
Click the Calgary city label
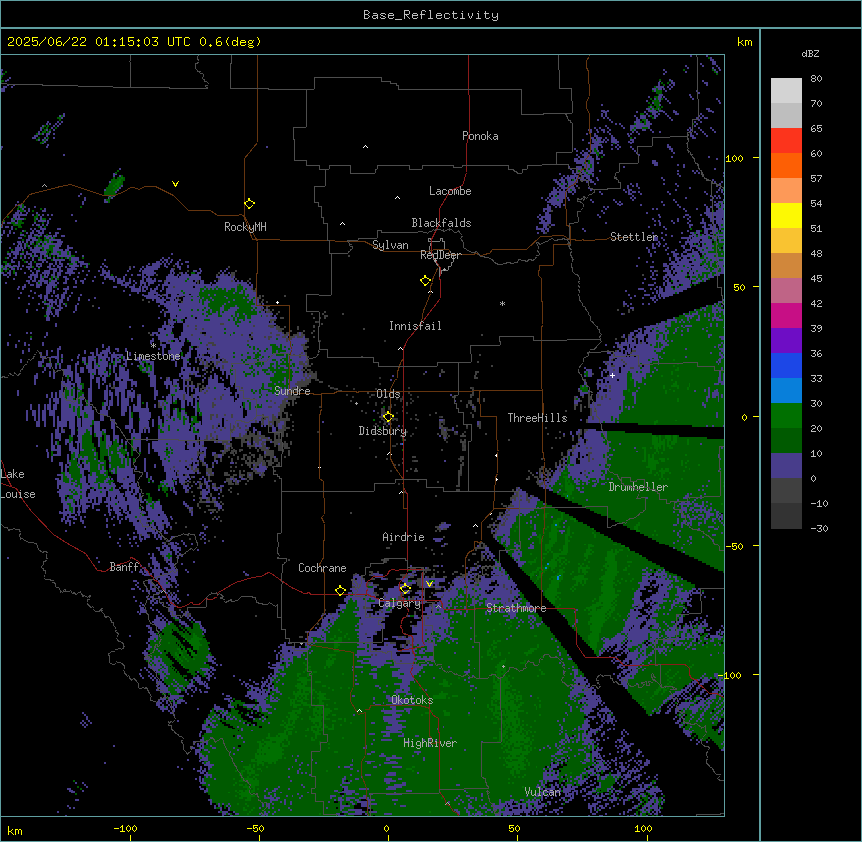[x=400, y=603]
